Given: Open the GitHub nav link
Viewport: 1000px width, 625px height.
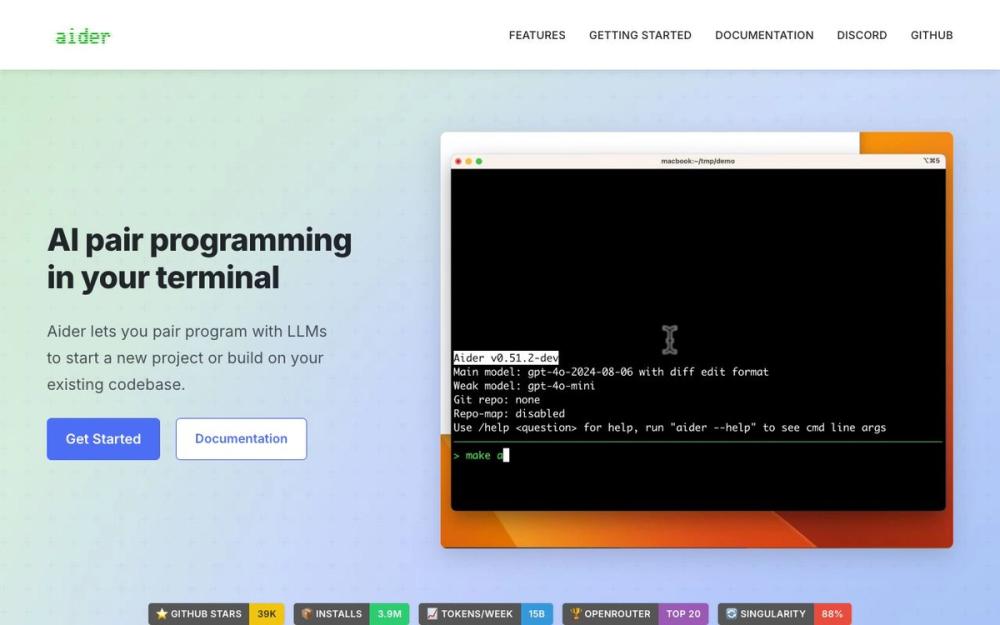Looking at the screenshot, I should 931,35.
